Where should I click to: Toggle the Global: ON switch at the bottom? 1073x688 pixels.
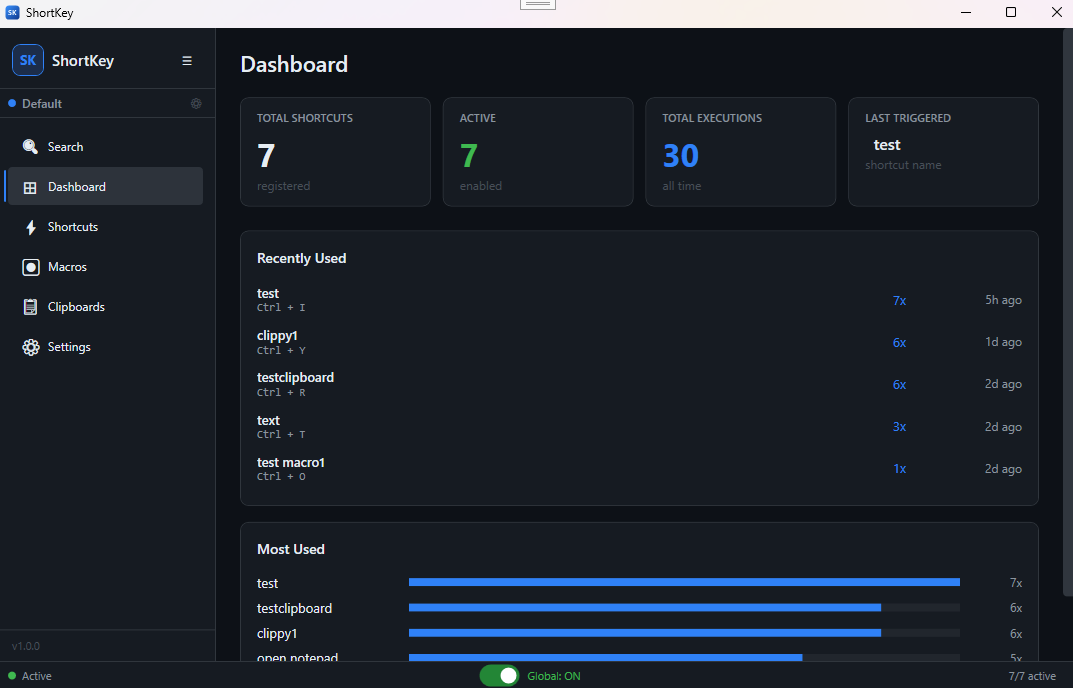point(499,675)
